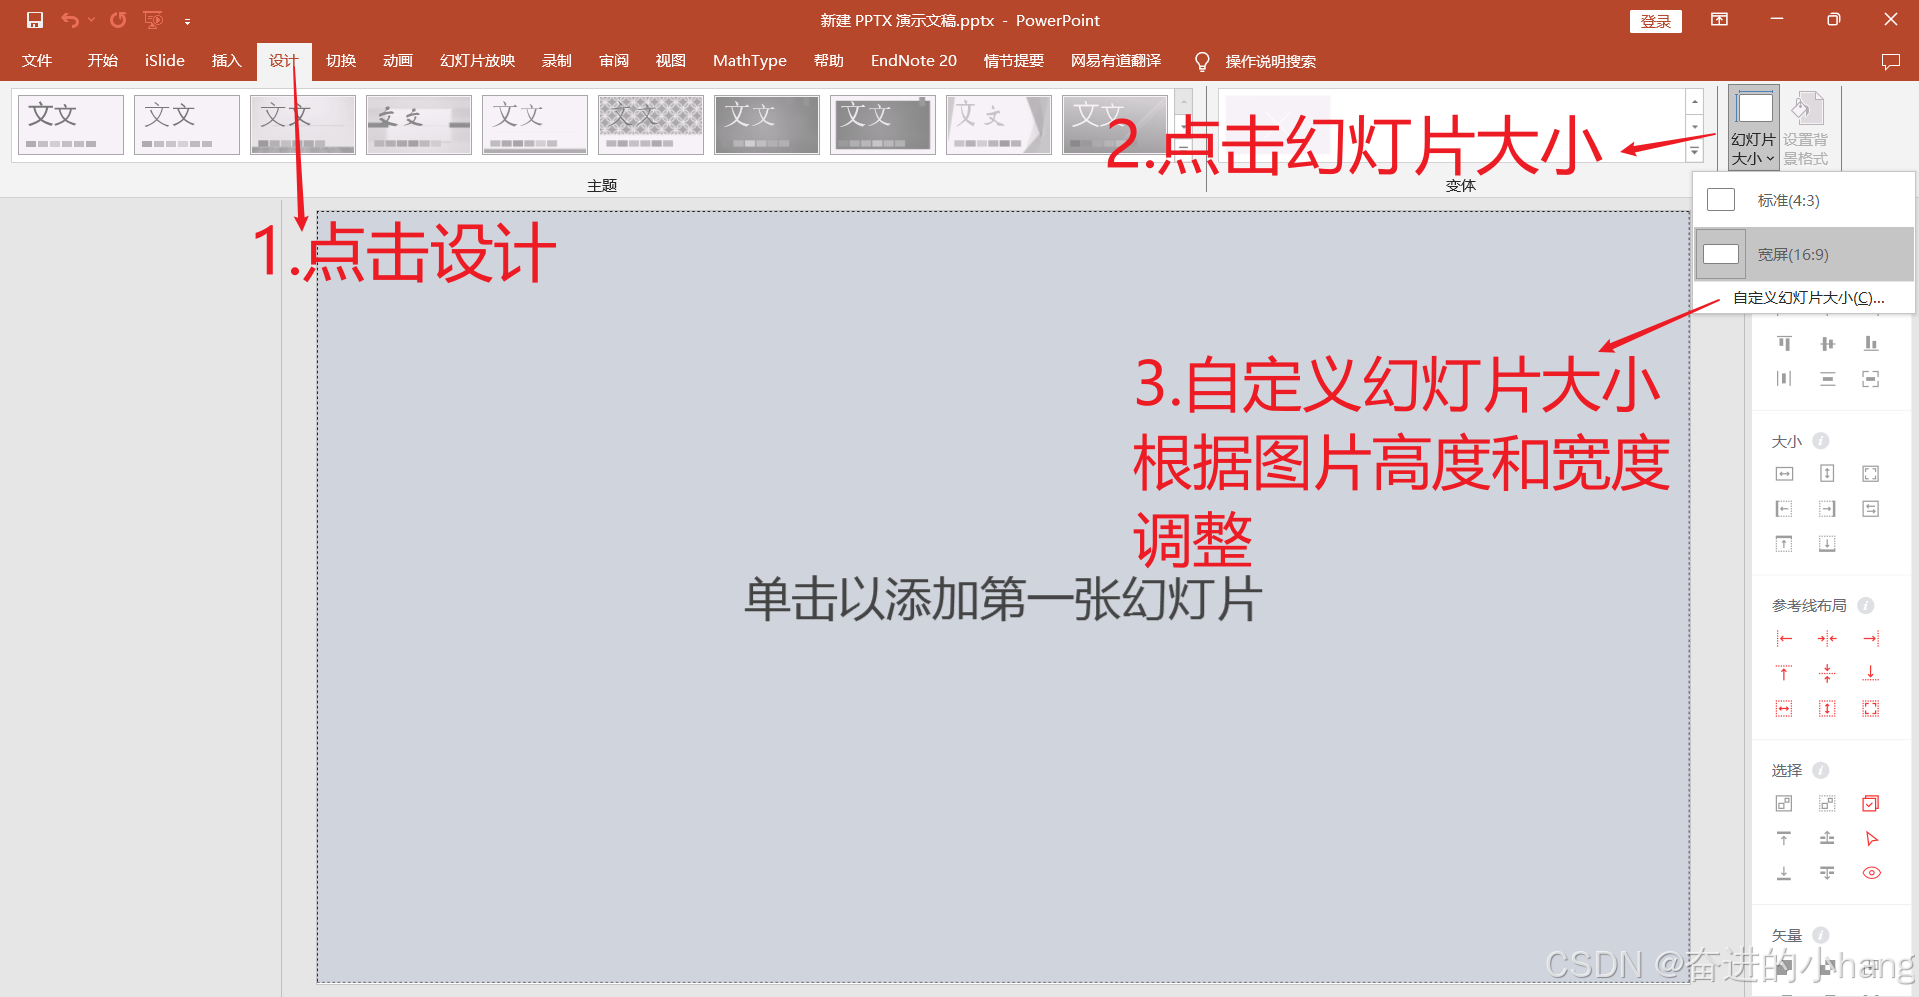Open the MathType tab
The image size is (1919, 997).
click(750, 61)
